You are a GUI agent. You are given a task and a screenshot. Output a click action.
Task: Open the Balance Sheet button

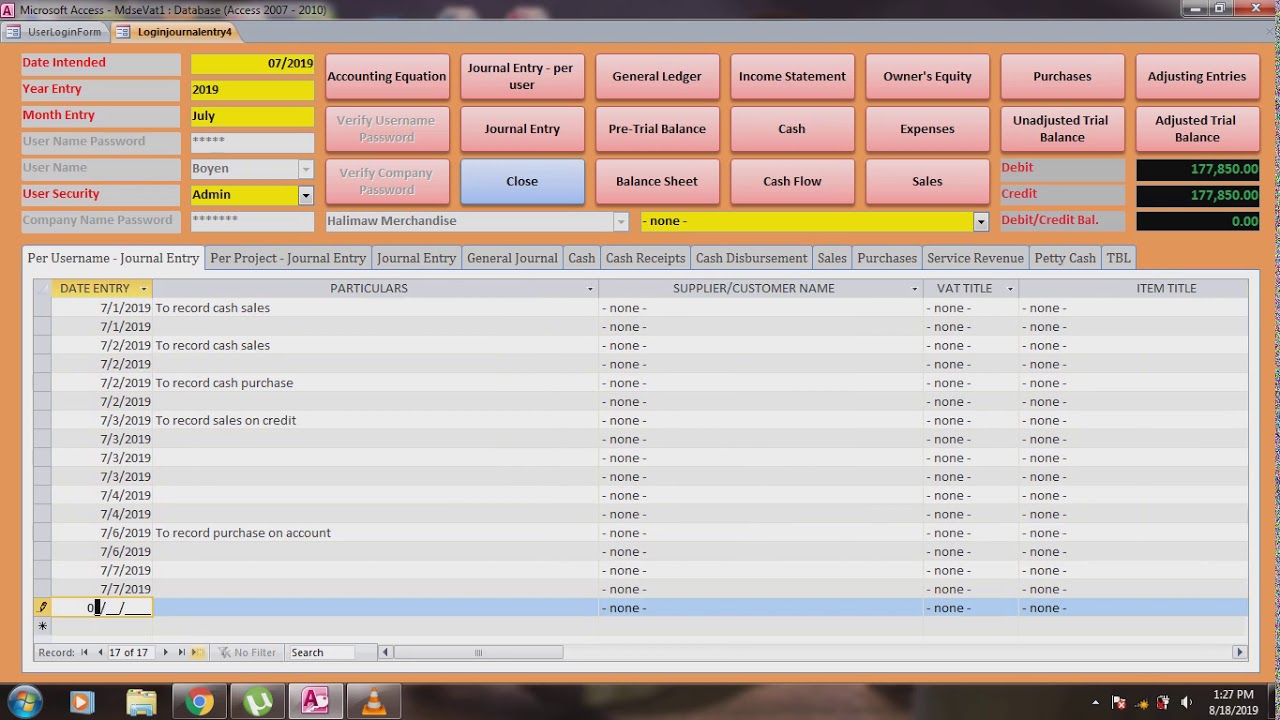(657, 182)
